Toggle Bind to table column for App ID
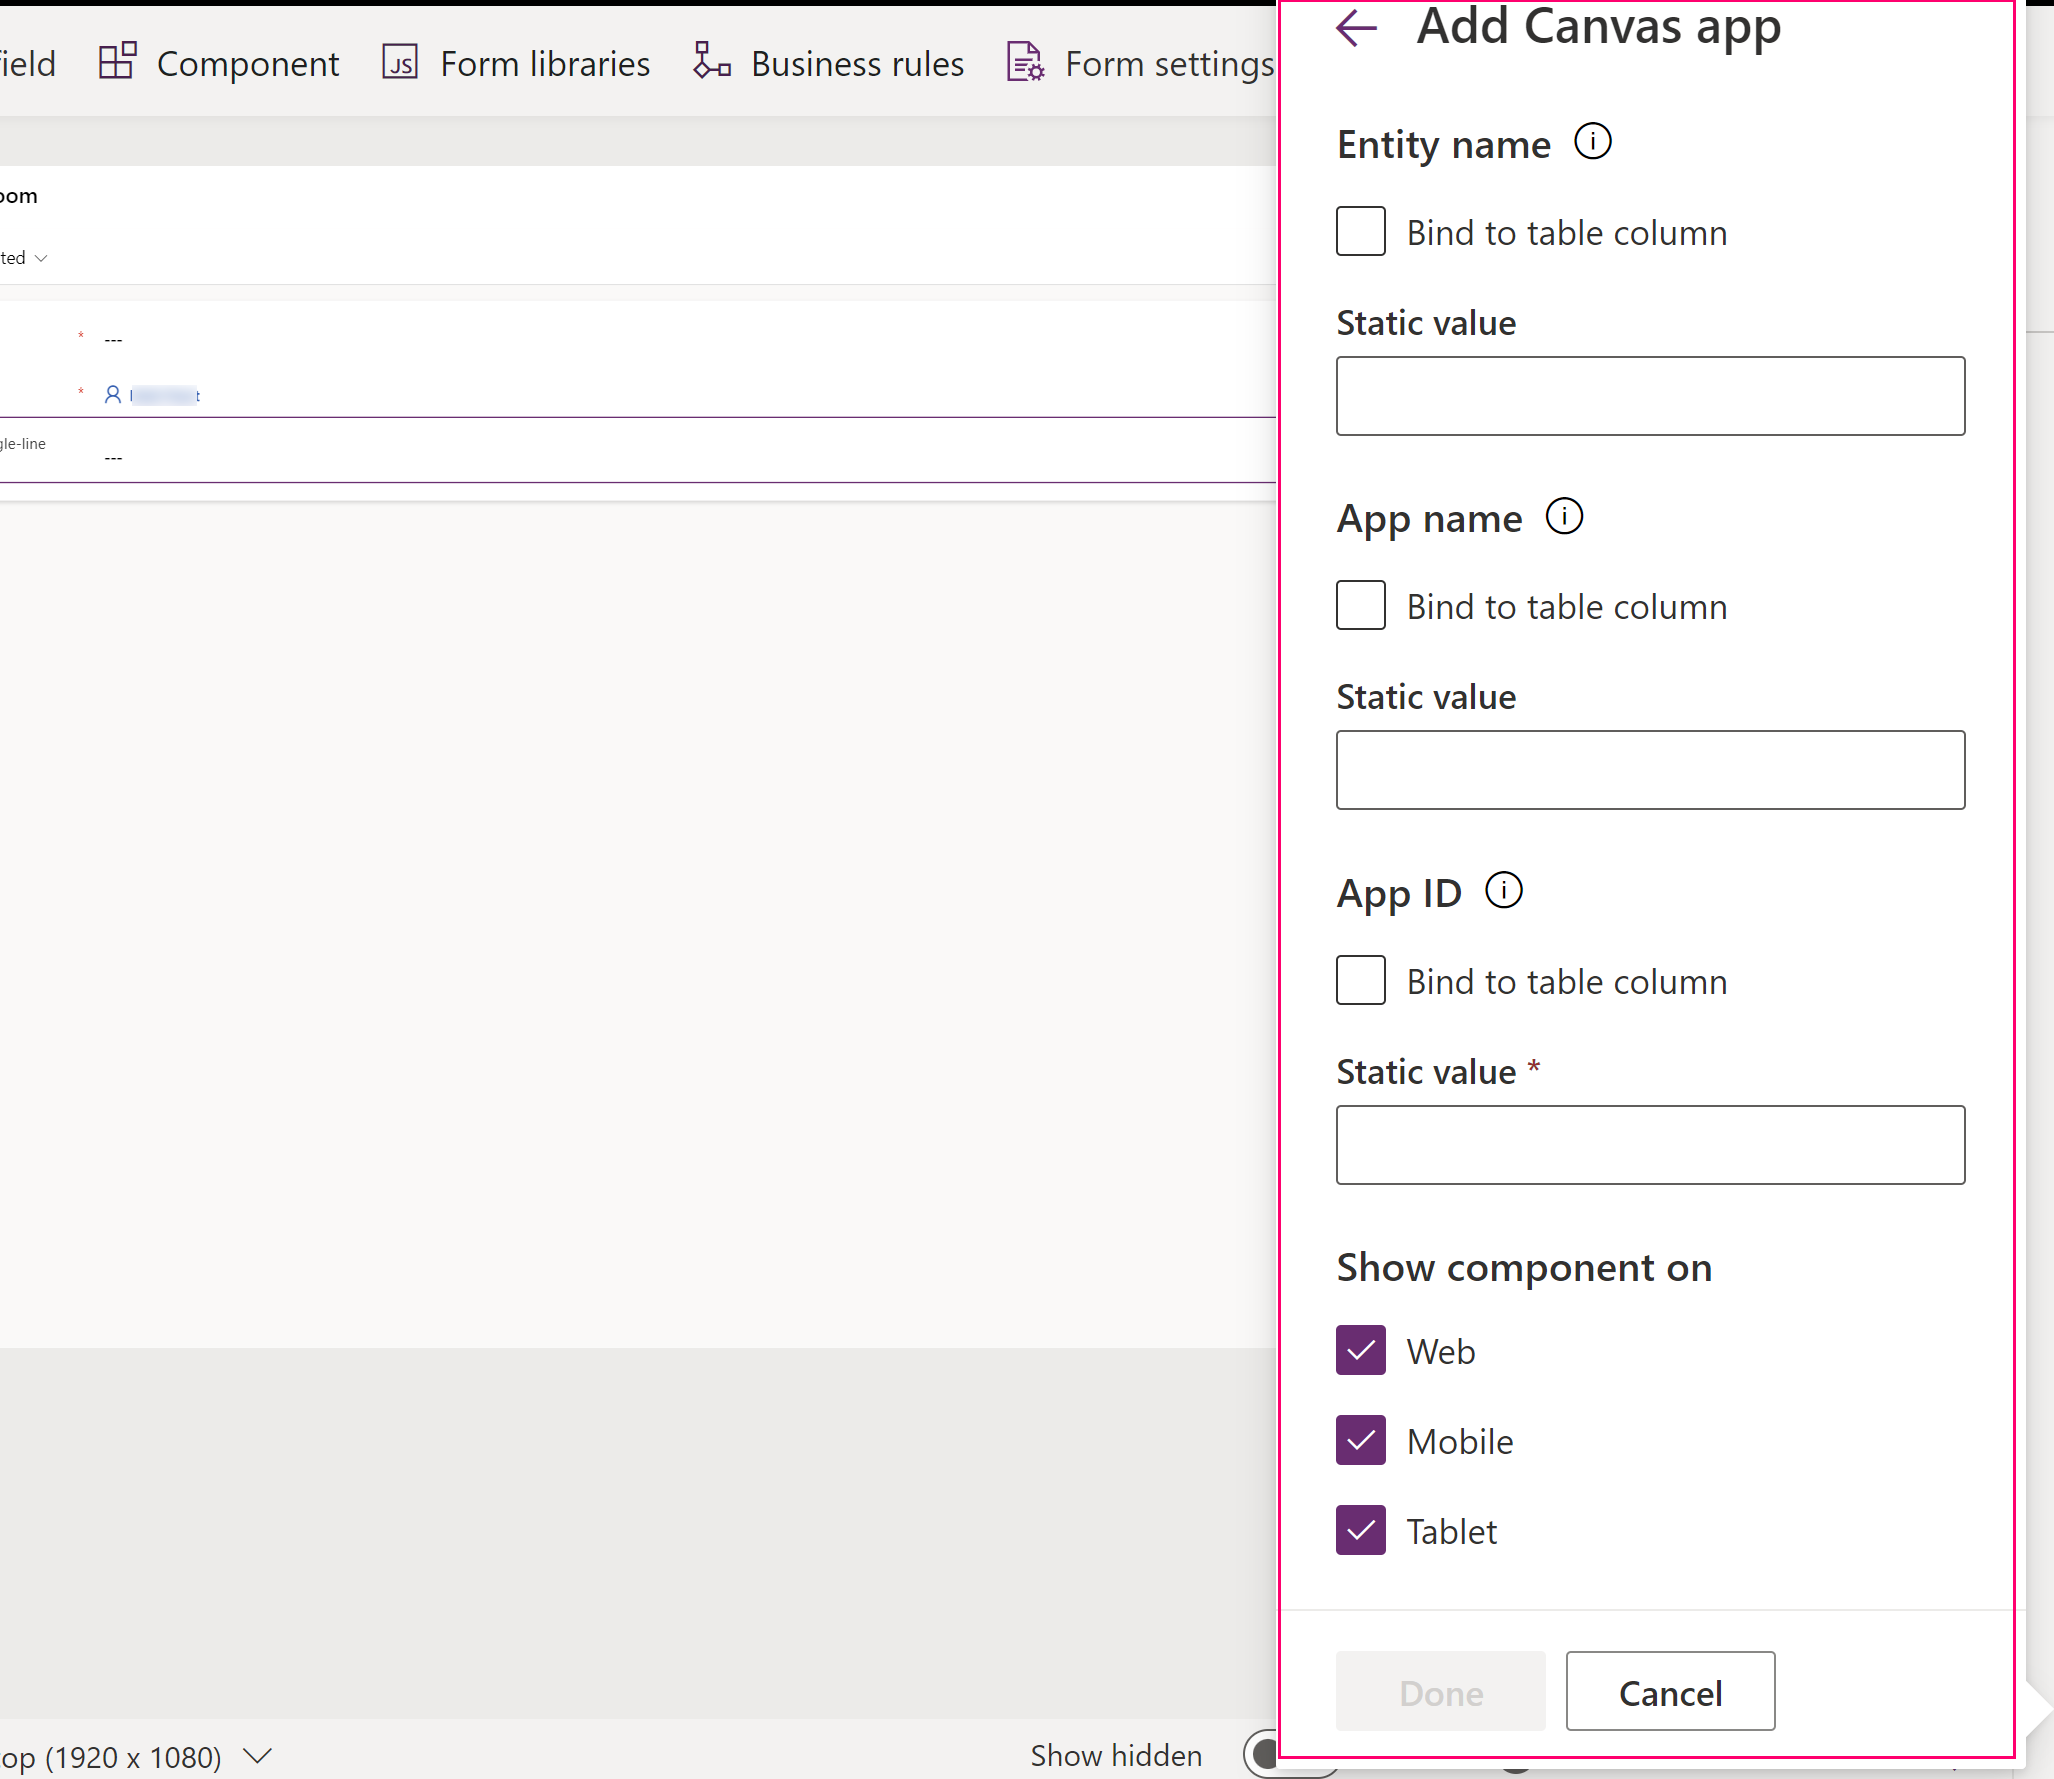 coord(1362,981)
